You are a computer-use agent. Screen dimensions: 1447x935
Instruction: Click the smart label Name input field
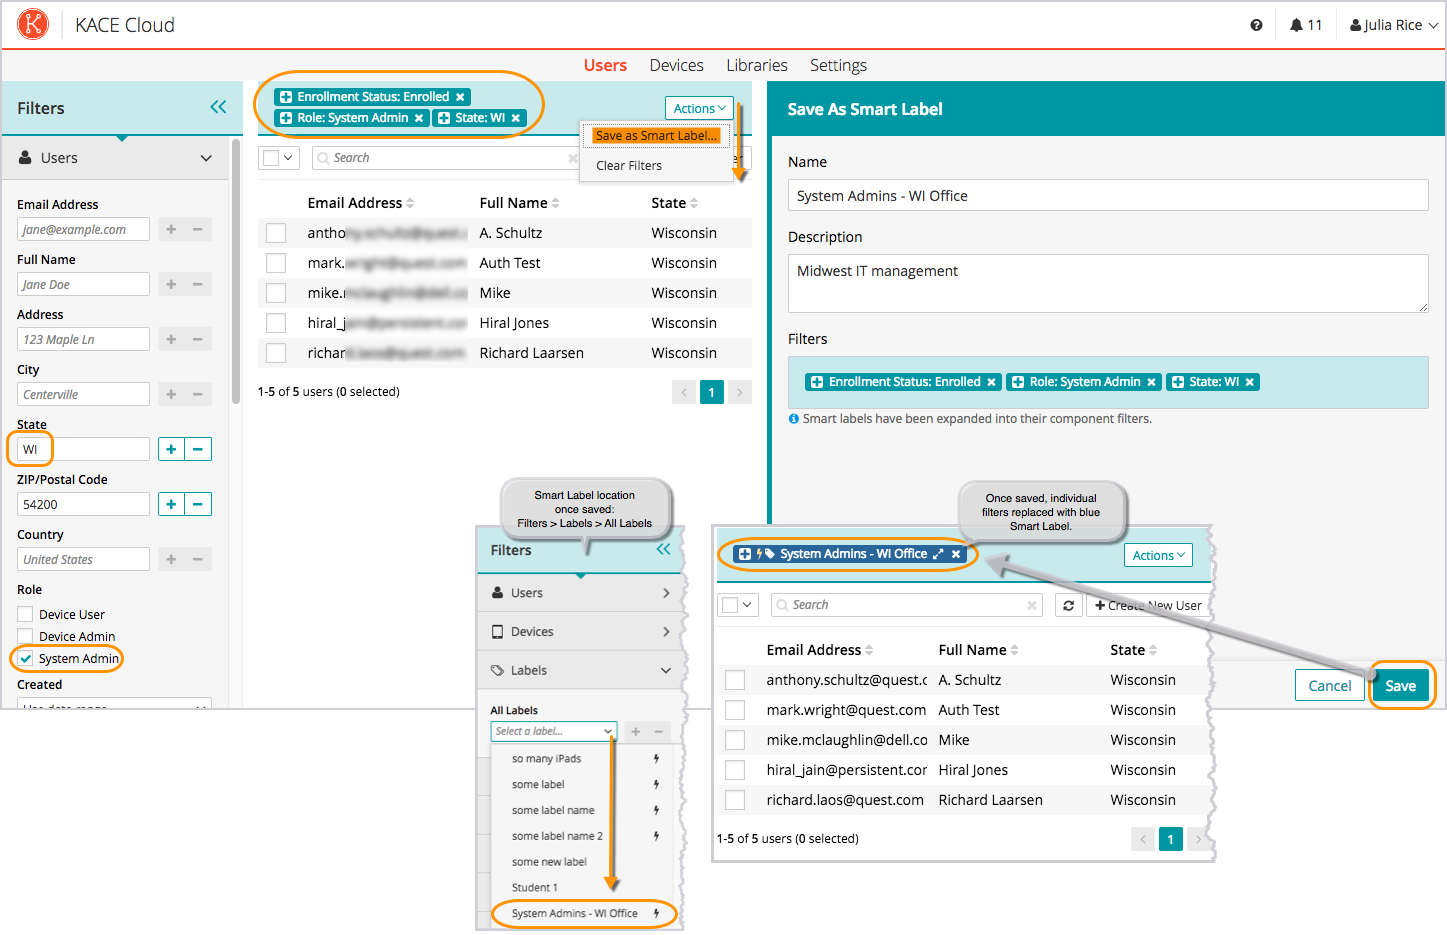click(1107, 196)
